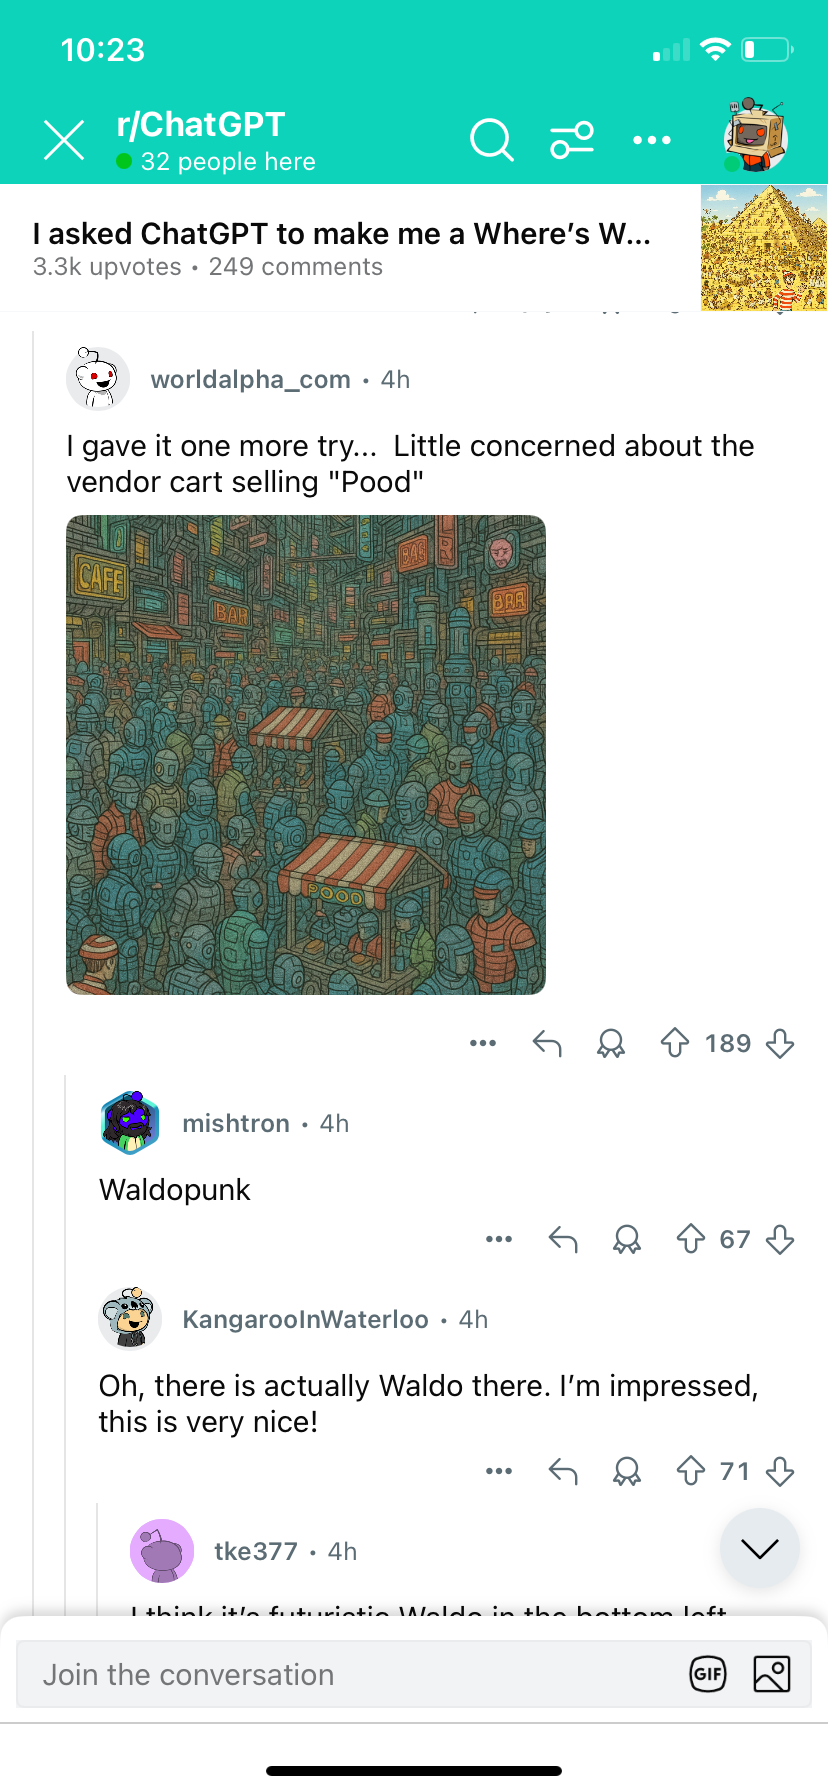Visit worldalpha_com's profile
The height and width of the screenshot is (1792, 828).
tap(250, 379)
